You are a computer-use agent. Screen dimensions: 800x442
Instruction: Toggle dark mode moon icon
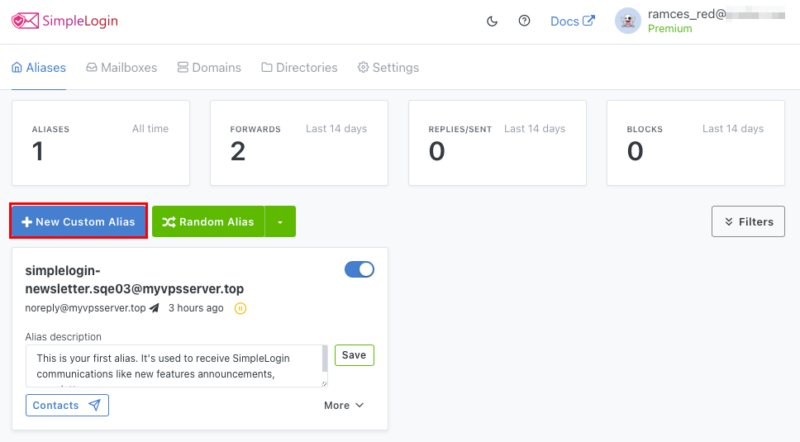point(492,21)
